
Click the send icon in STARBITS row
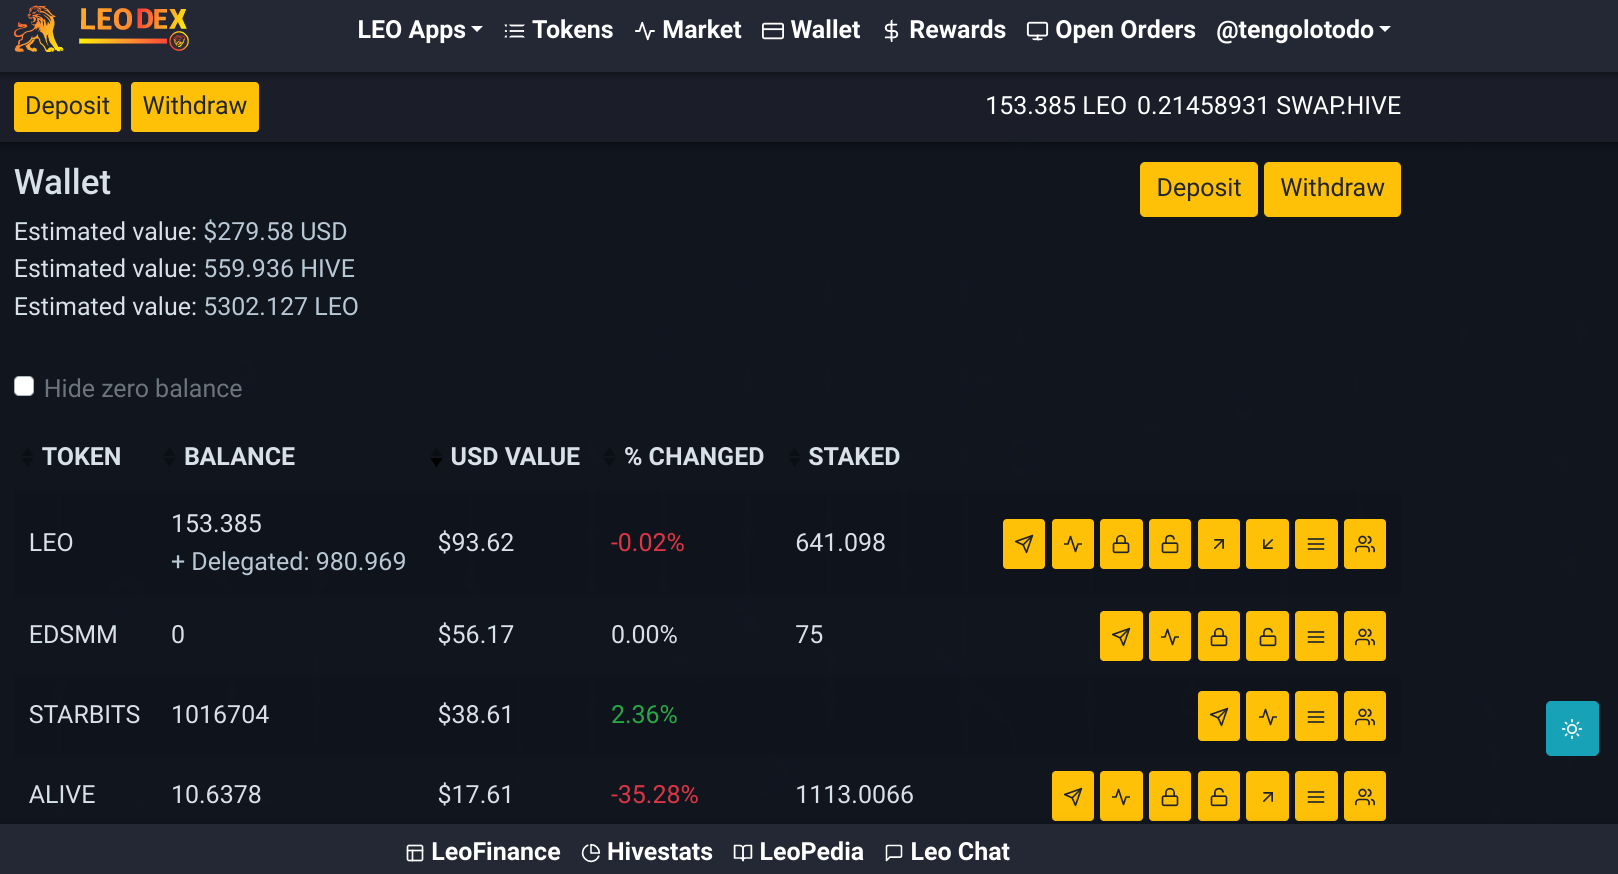pyautogui.click(x=1219, y=716)
